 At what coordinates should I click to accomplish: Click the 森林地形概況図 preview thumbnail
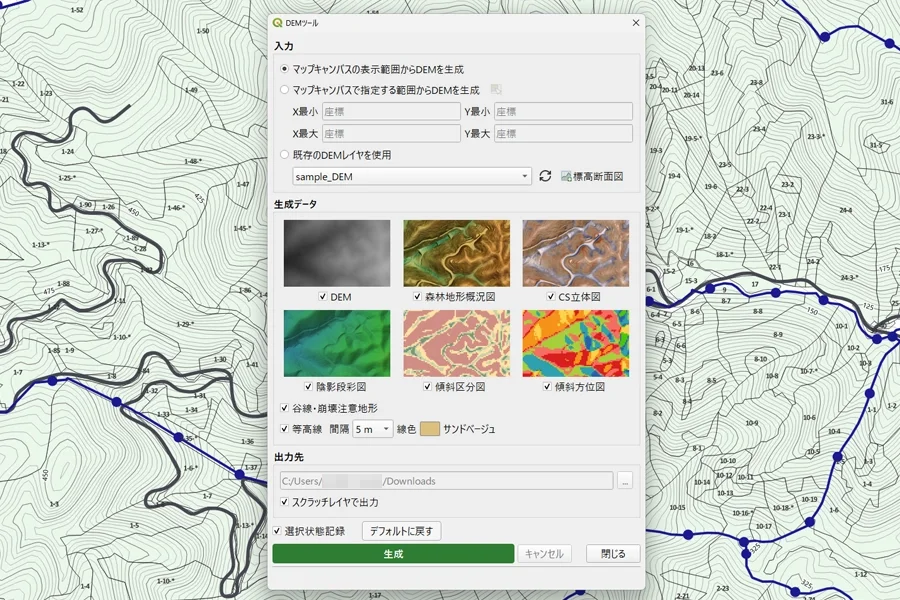pos(456,253)
